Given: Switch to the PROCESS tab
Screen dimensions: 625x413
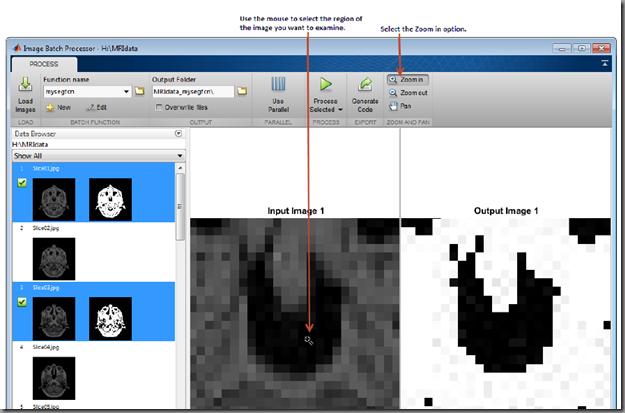Looking at the screenshot, I should (x=44, y=64).
